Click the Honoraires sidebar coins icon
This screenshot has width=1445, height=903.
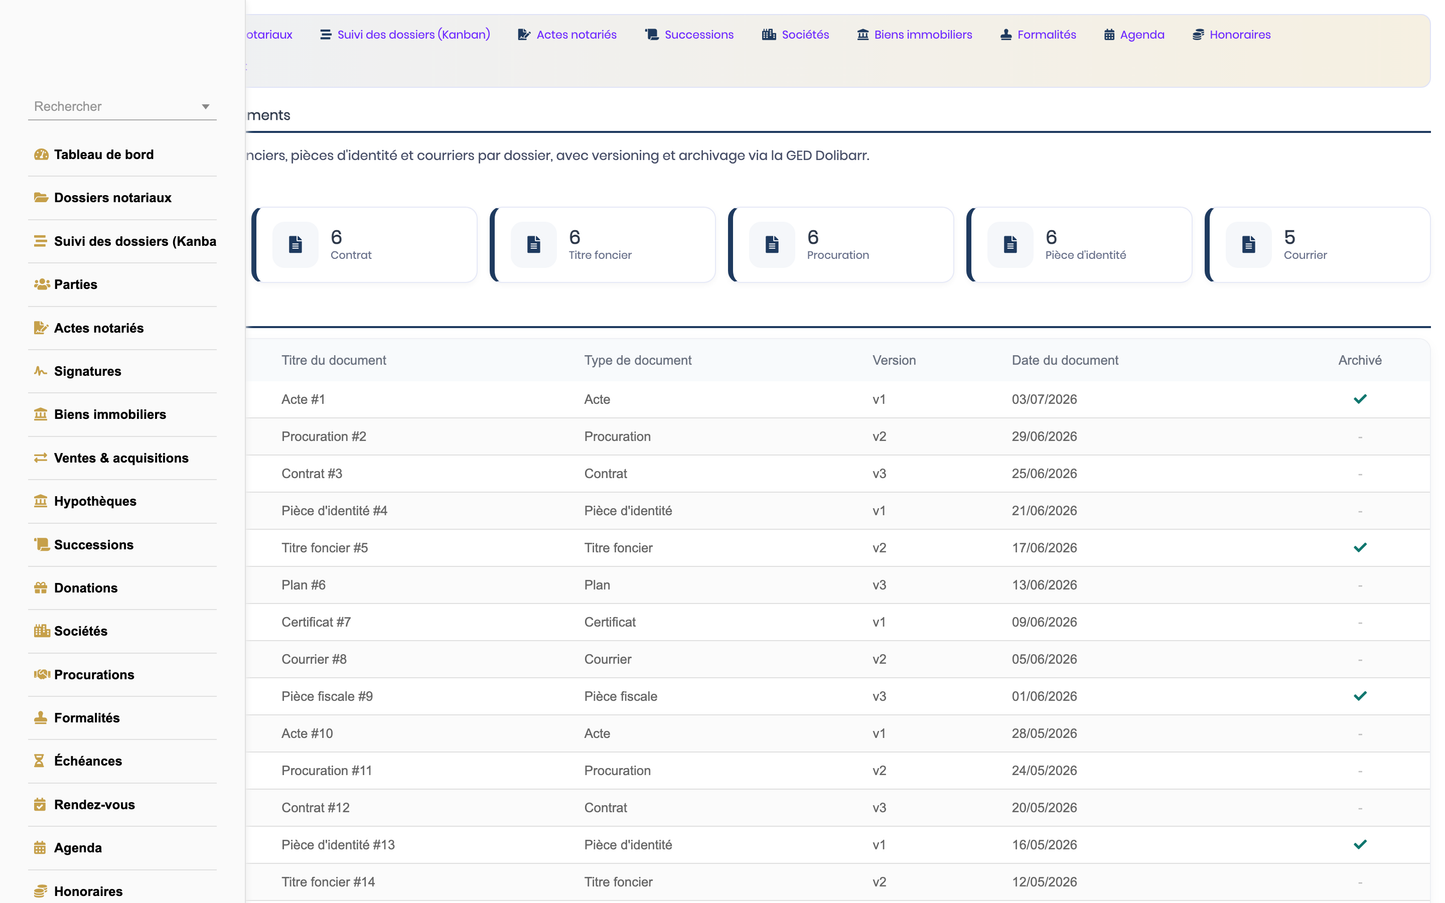click(41, 891)
